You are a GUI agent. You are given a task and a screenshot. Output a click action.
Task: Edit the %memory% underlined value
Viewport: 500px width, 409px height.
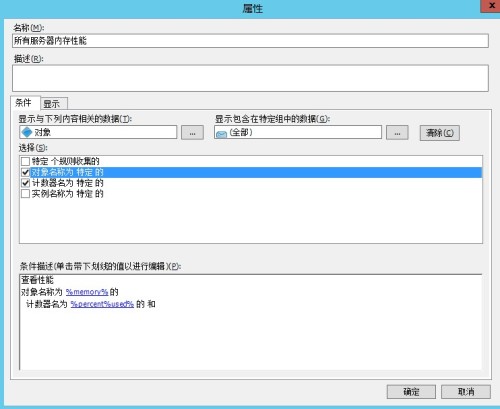click(87, 292)
